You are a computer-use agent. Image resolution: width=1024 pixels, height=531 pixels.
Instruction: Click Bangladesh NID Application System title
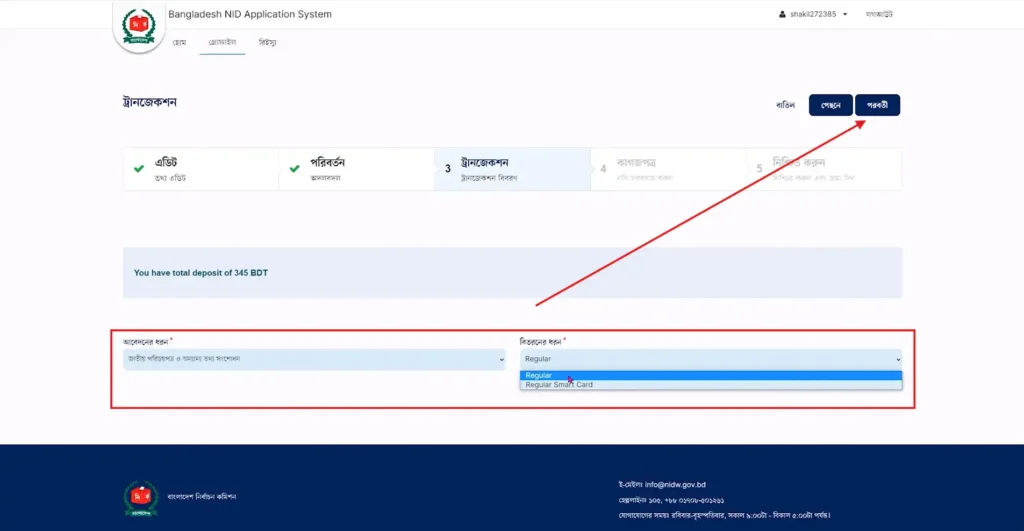250,14
